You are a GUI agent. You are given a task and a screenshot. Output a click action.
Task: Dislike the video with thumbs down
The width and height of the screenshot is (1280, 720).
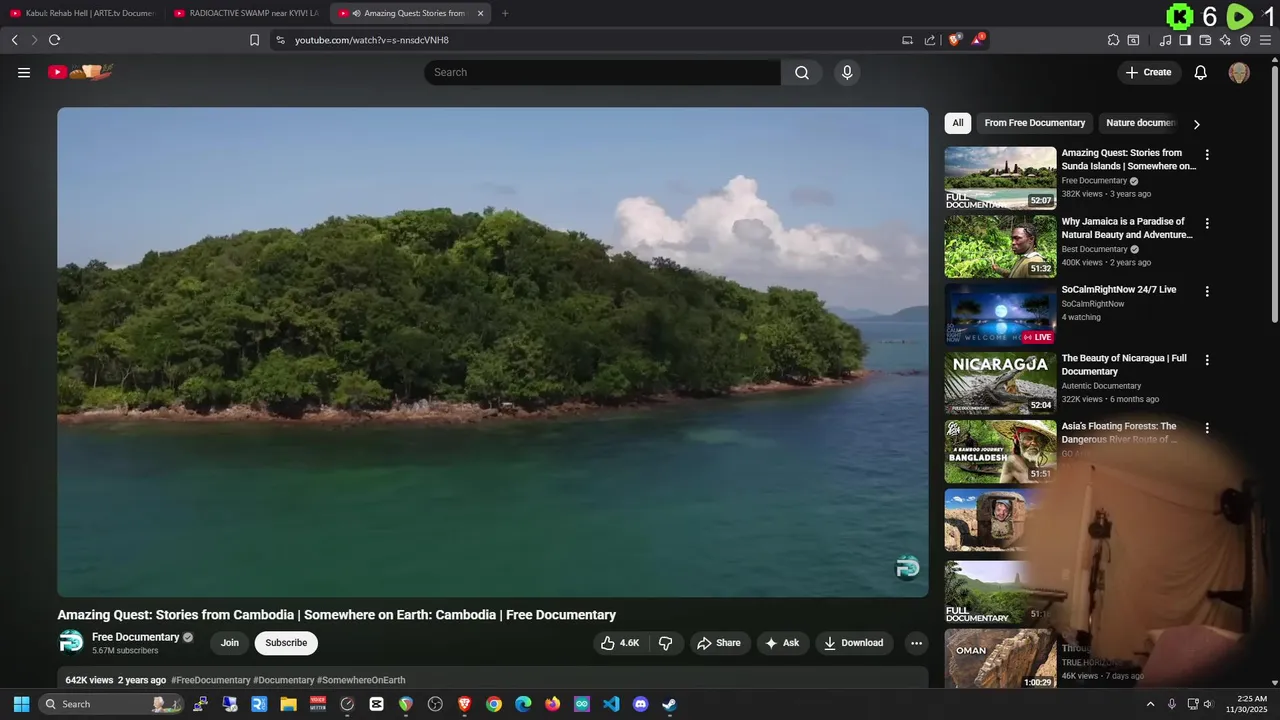pyautogui.click(x=666, y=643)
